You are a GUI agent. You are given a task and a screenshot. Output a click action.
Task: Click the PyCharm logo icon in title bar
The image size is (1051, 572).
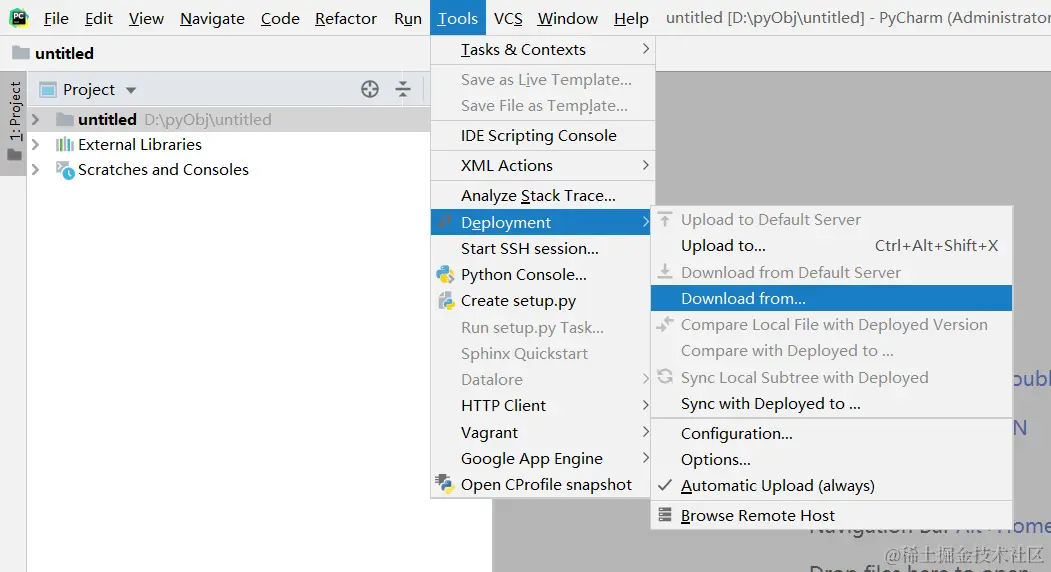(19, 18)
